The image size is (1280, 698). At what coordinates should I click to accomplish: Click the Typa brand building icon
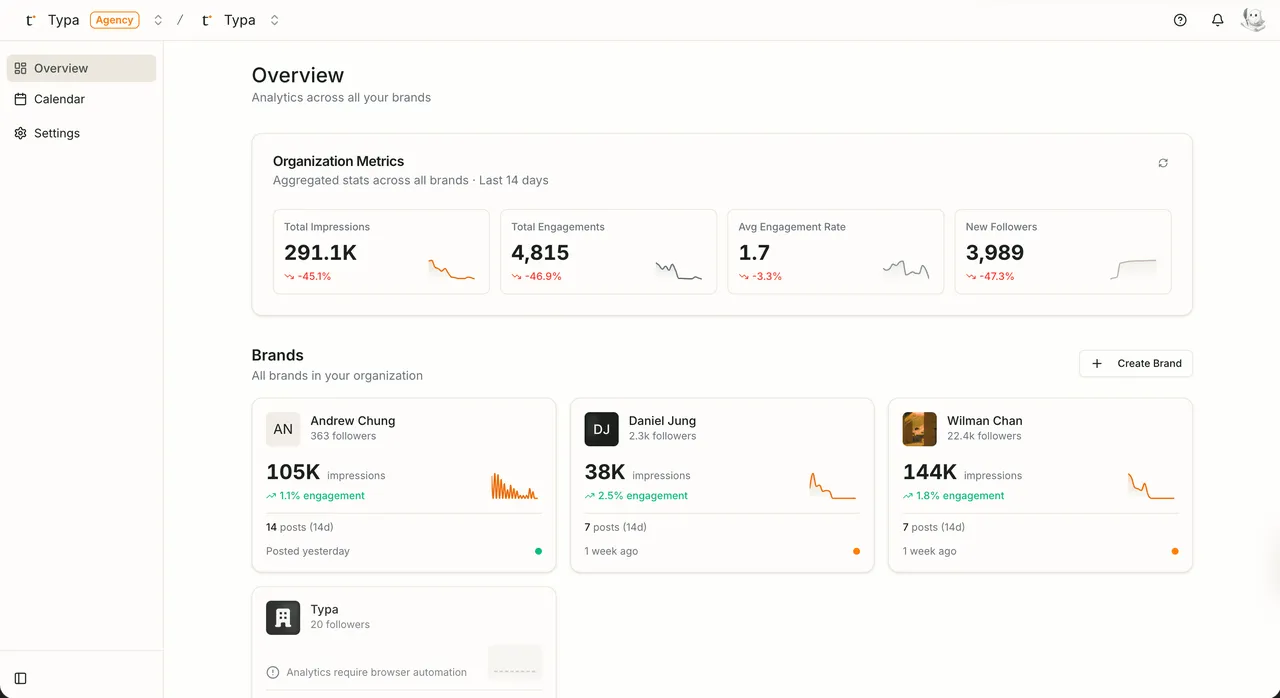click(283, 617)
